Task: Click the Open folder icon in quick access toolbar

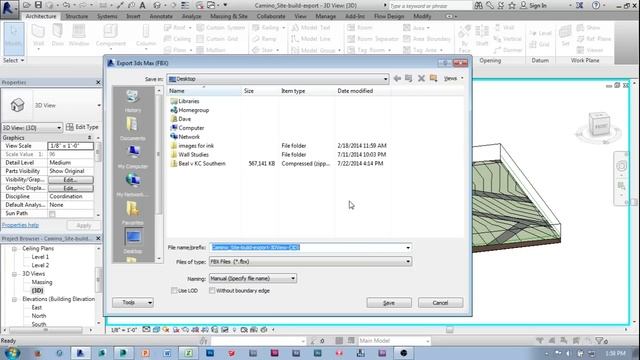Action: pyautogui.click(x=27, y=5)
